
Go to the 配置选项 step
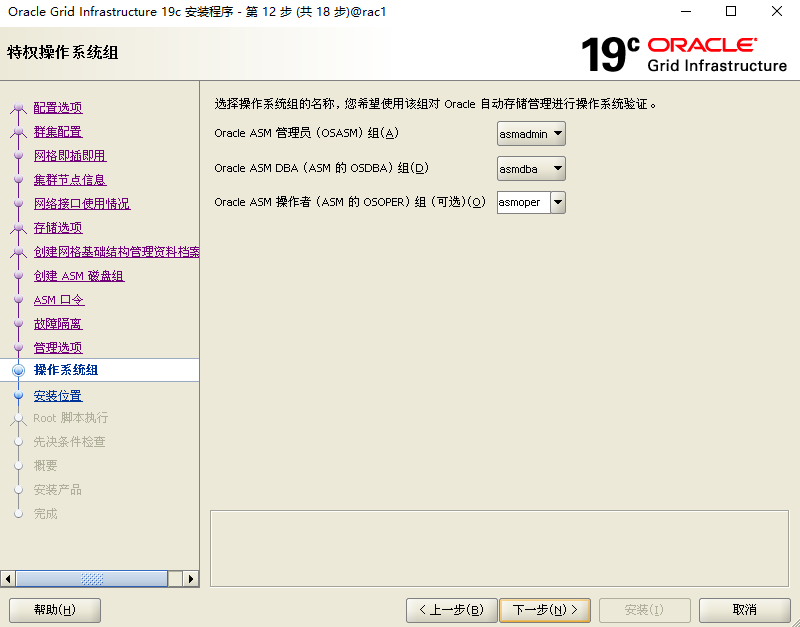pos(58,108)
